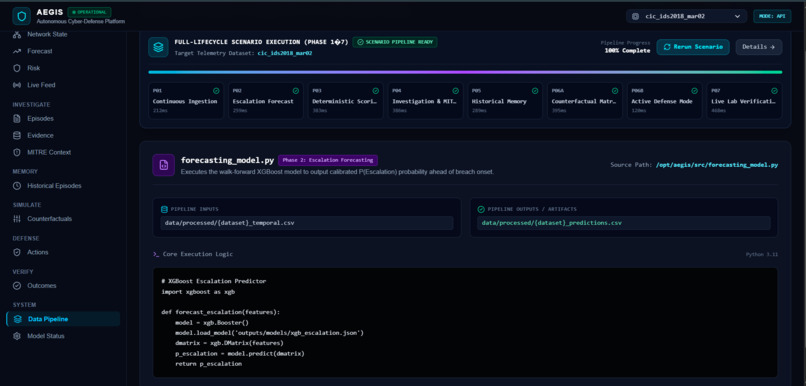Click the Episodes document icon
This screenshot has height=386, width=806.
click(x=17, y=119)
